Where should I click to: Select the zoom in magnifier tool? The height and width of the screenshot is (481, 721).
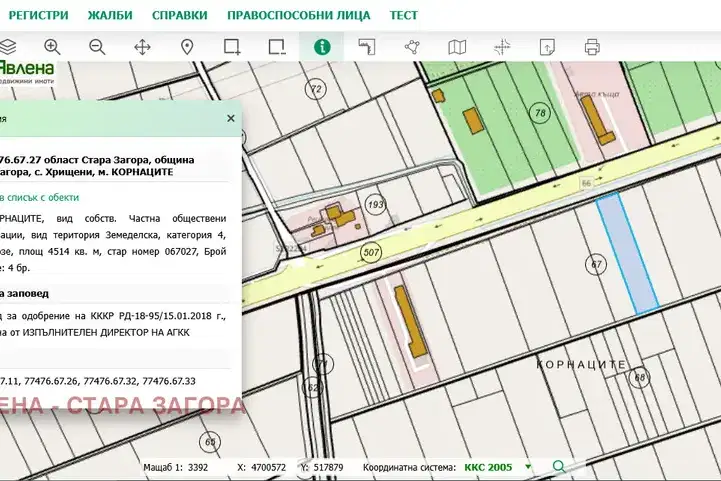click(52, 47)
